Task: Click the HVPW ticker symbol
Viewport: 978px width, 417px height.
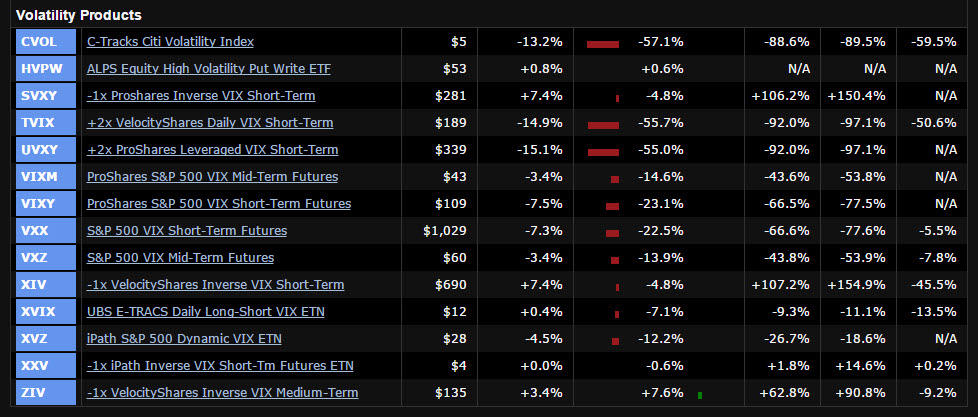Action: [x=46, y=69]
